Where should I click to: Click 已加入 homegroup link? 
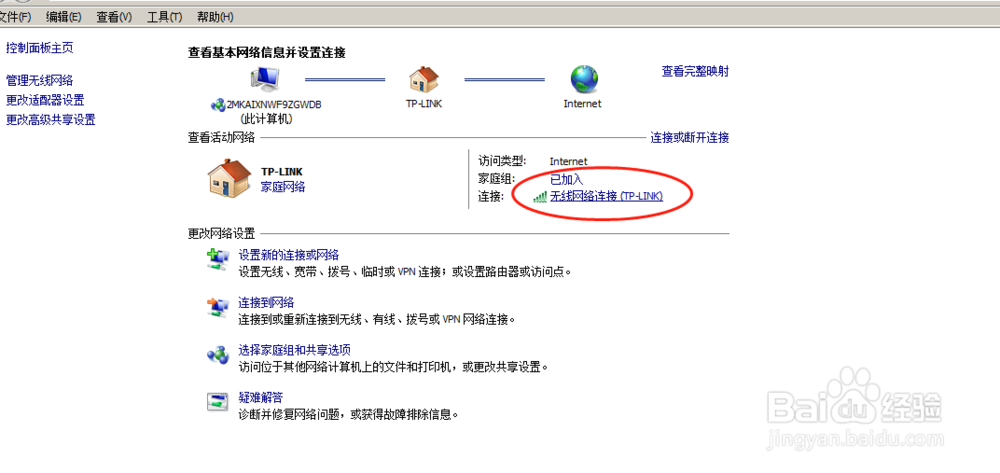[x=566, y=180]
